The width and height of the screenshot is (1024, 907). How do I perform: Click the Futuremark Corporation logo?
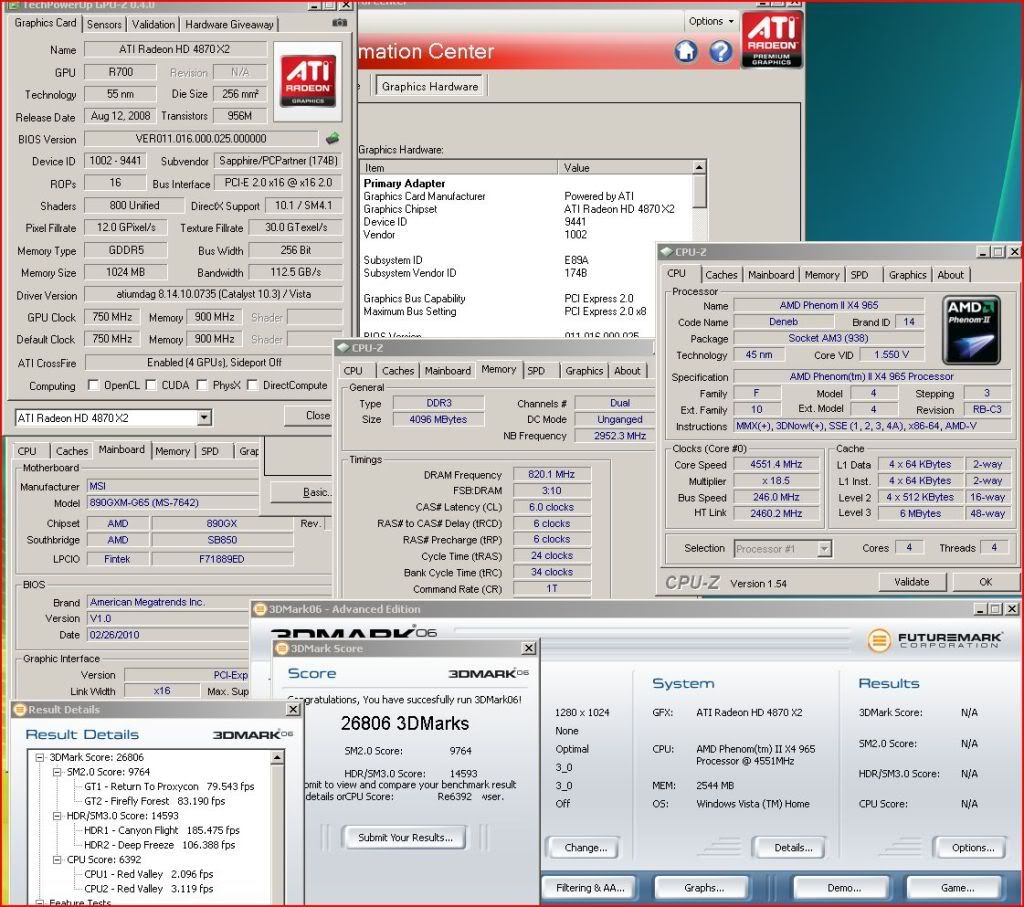pos(934,640)
